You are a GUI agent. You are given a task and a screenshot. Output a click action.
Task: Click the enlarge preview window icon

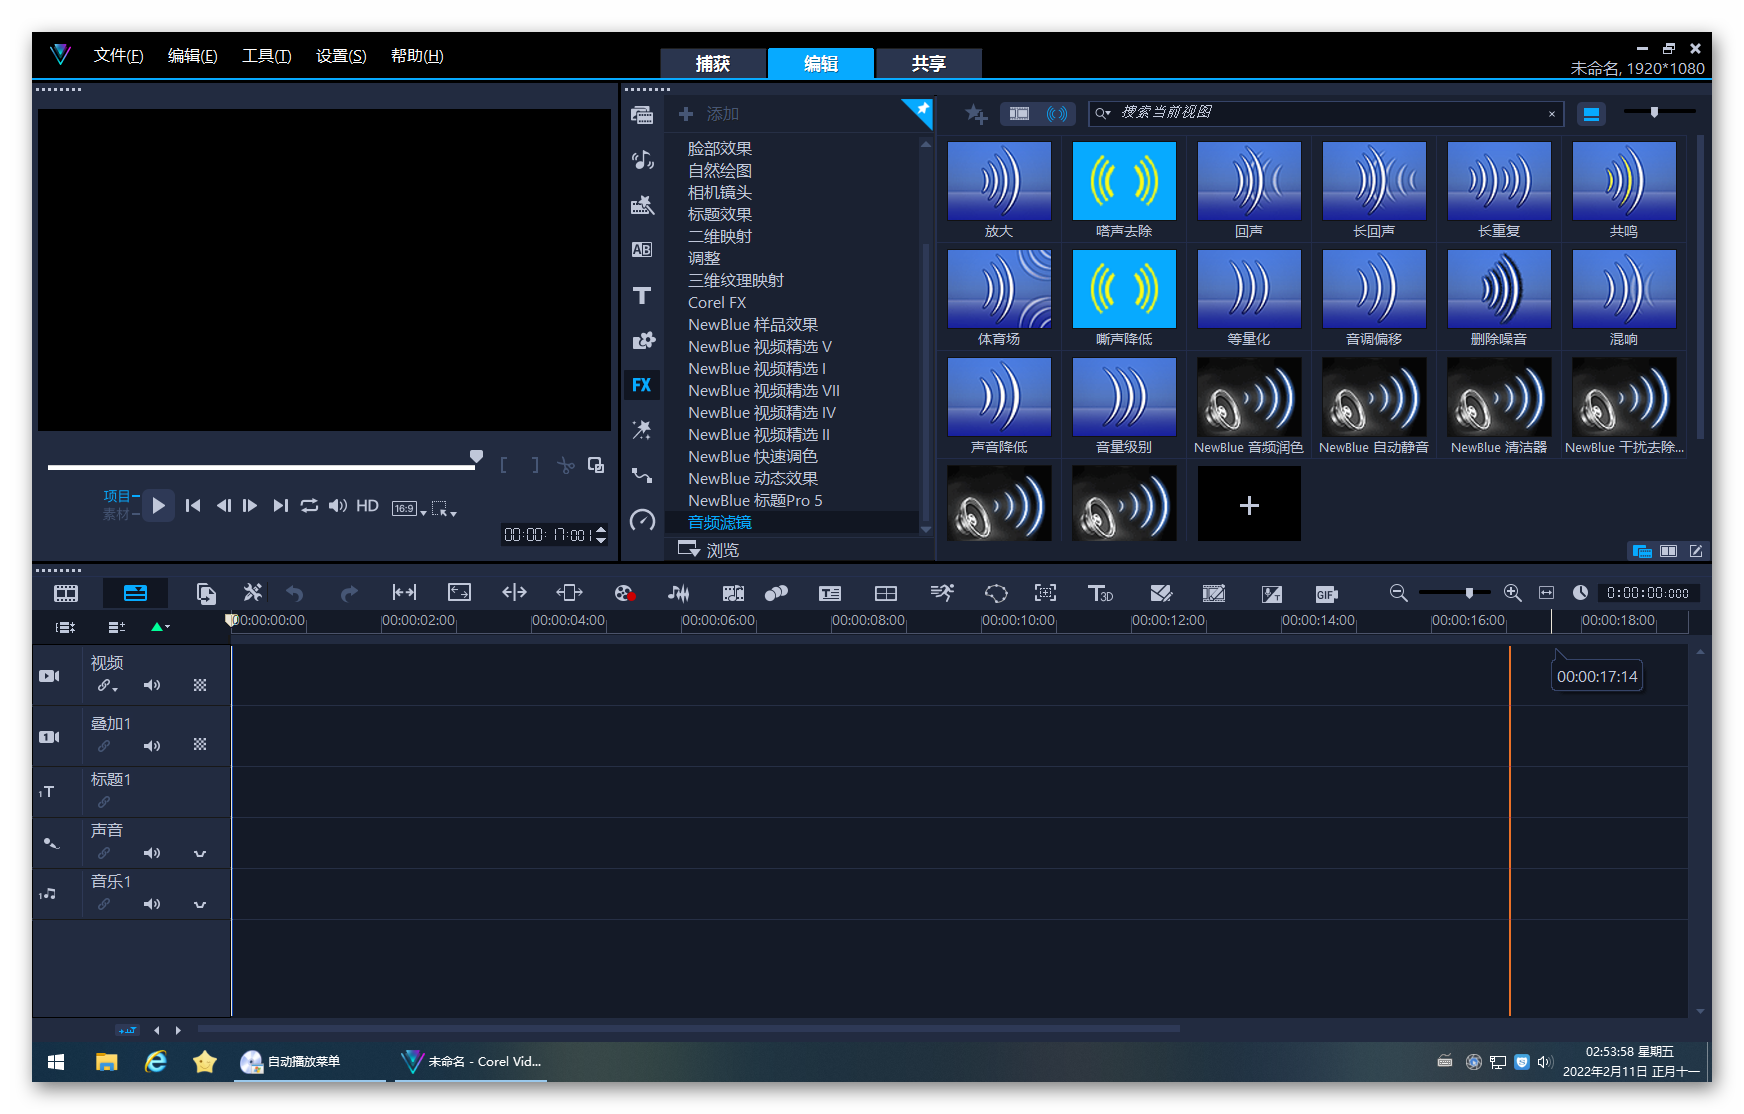click(x=596, y=465)
